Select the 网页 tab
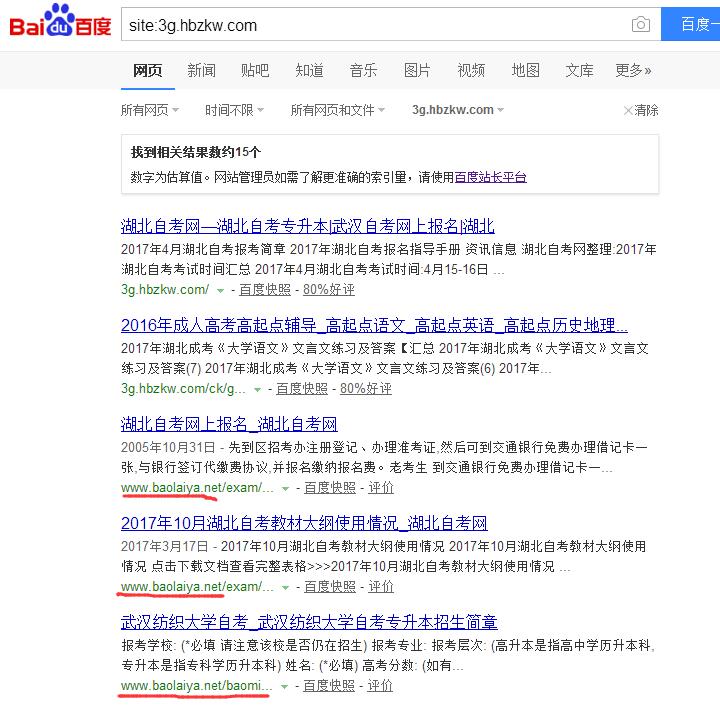The image size is (720, 706). click(x=148, y=70)
